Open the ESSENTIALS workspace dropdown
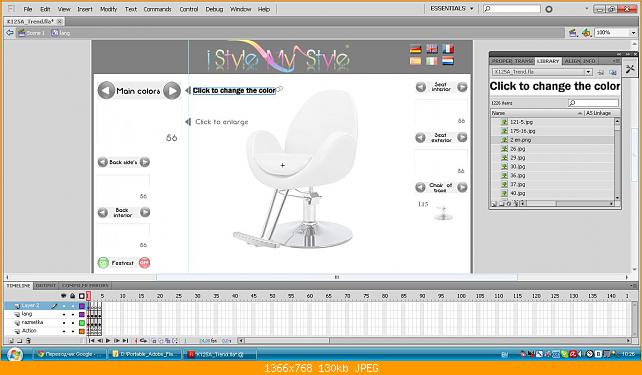 pyautogui.click(x=452, y=9)
